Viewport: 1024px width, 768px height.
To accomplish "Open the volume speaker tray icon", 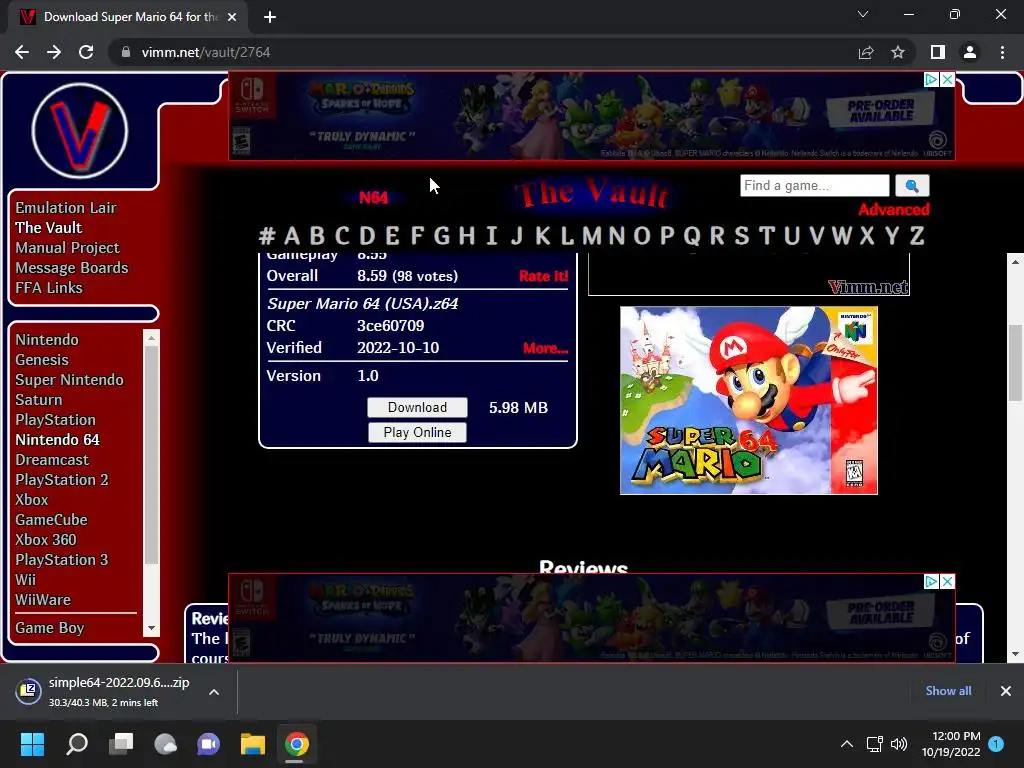I will coord(899,744).
